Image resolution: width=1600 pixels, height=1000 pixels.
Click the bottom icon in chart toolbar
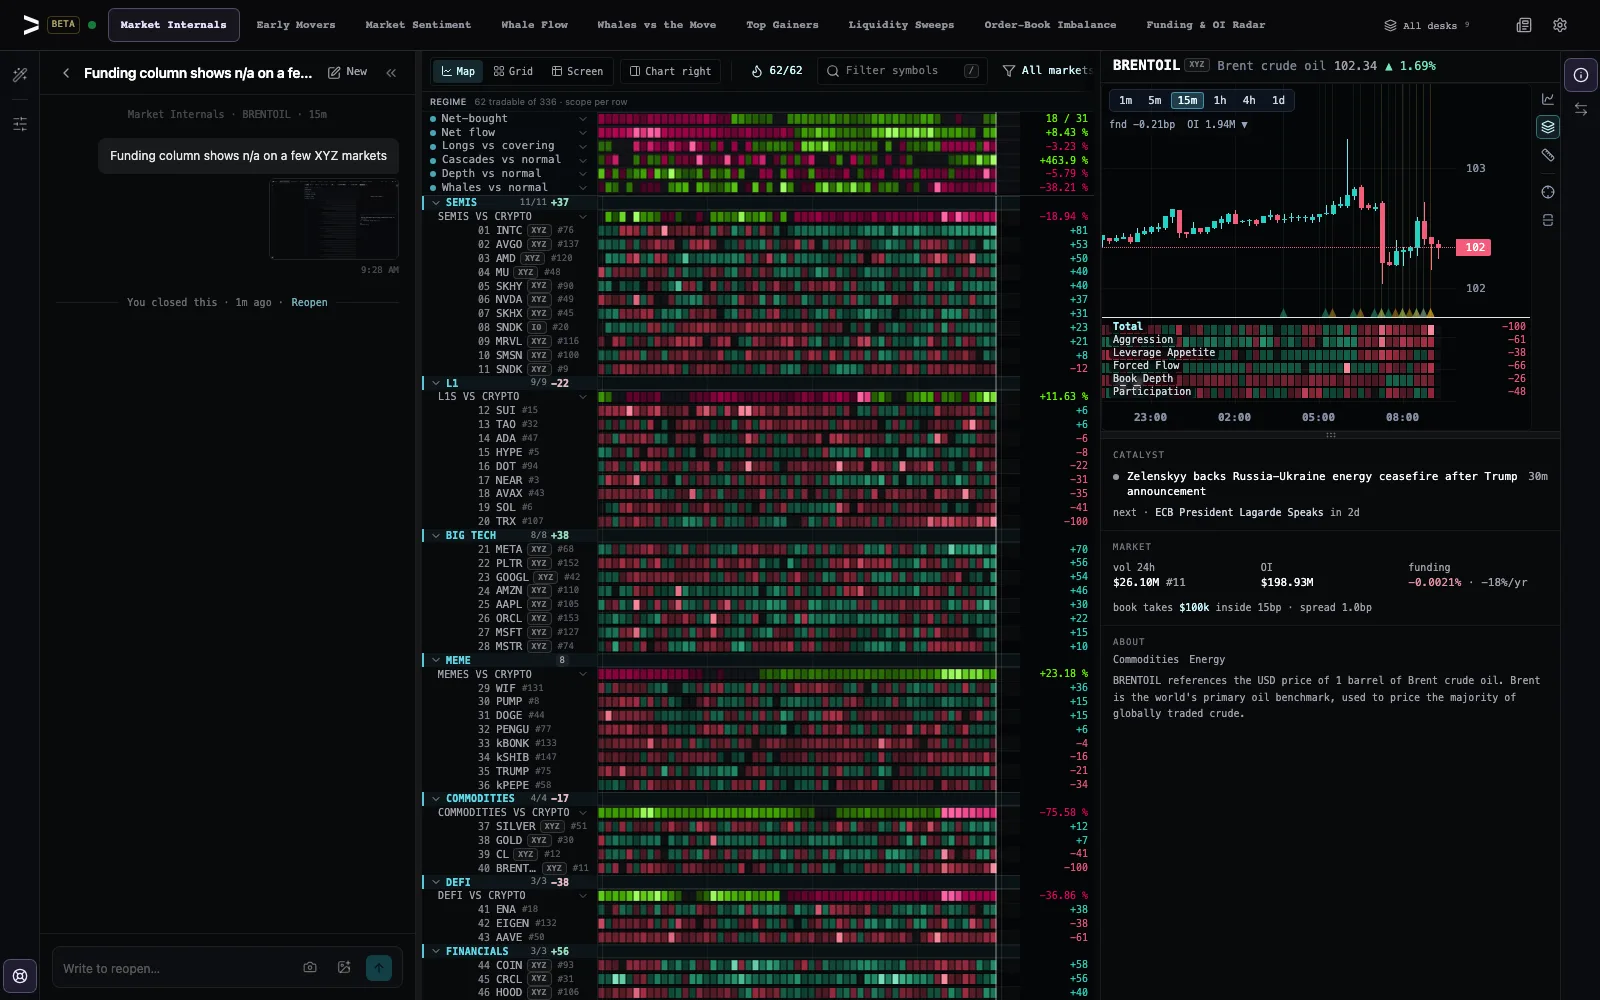tap(1548, 220)
